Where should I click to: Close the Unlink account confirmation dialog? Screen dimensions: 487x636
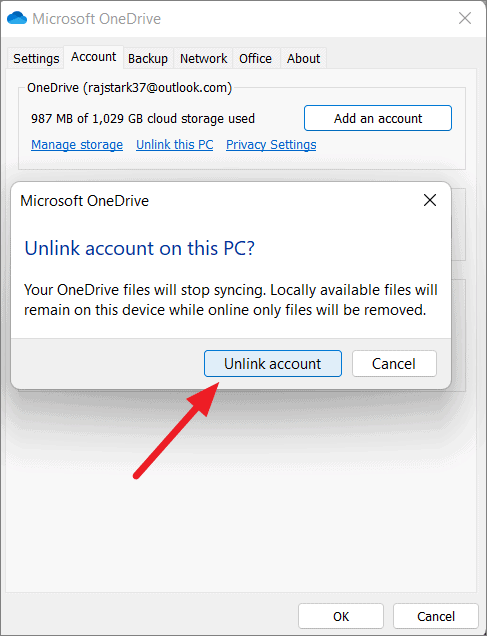click(x=430, y=200)
